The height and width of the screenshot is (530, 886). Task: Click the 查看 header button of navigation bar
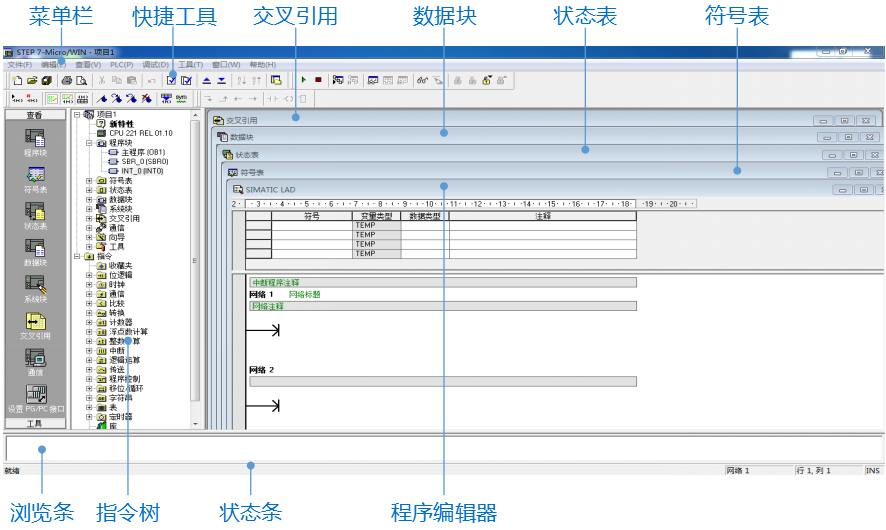tap(35, 115)
